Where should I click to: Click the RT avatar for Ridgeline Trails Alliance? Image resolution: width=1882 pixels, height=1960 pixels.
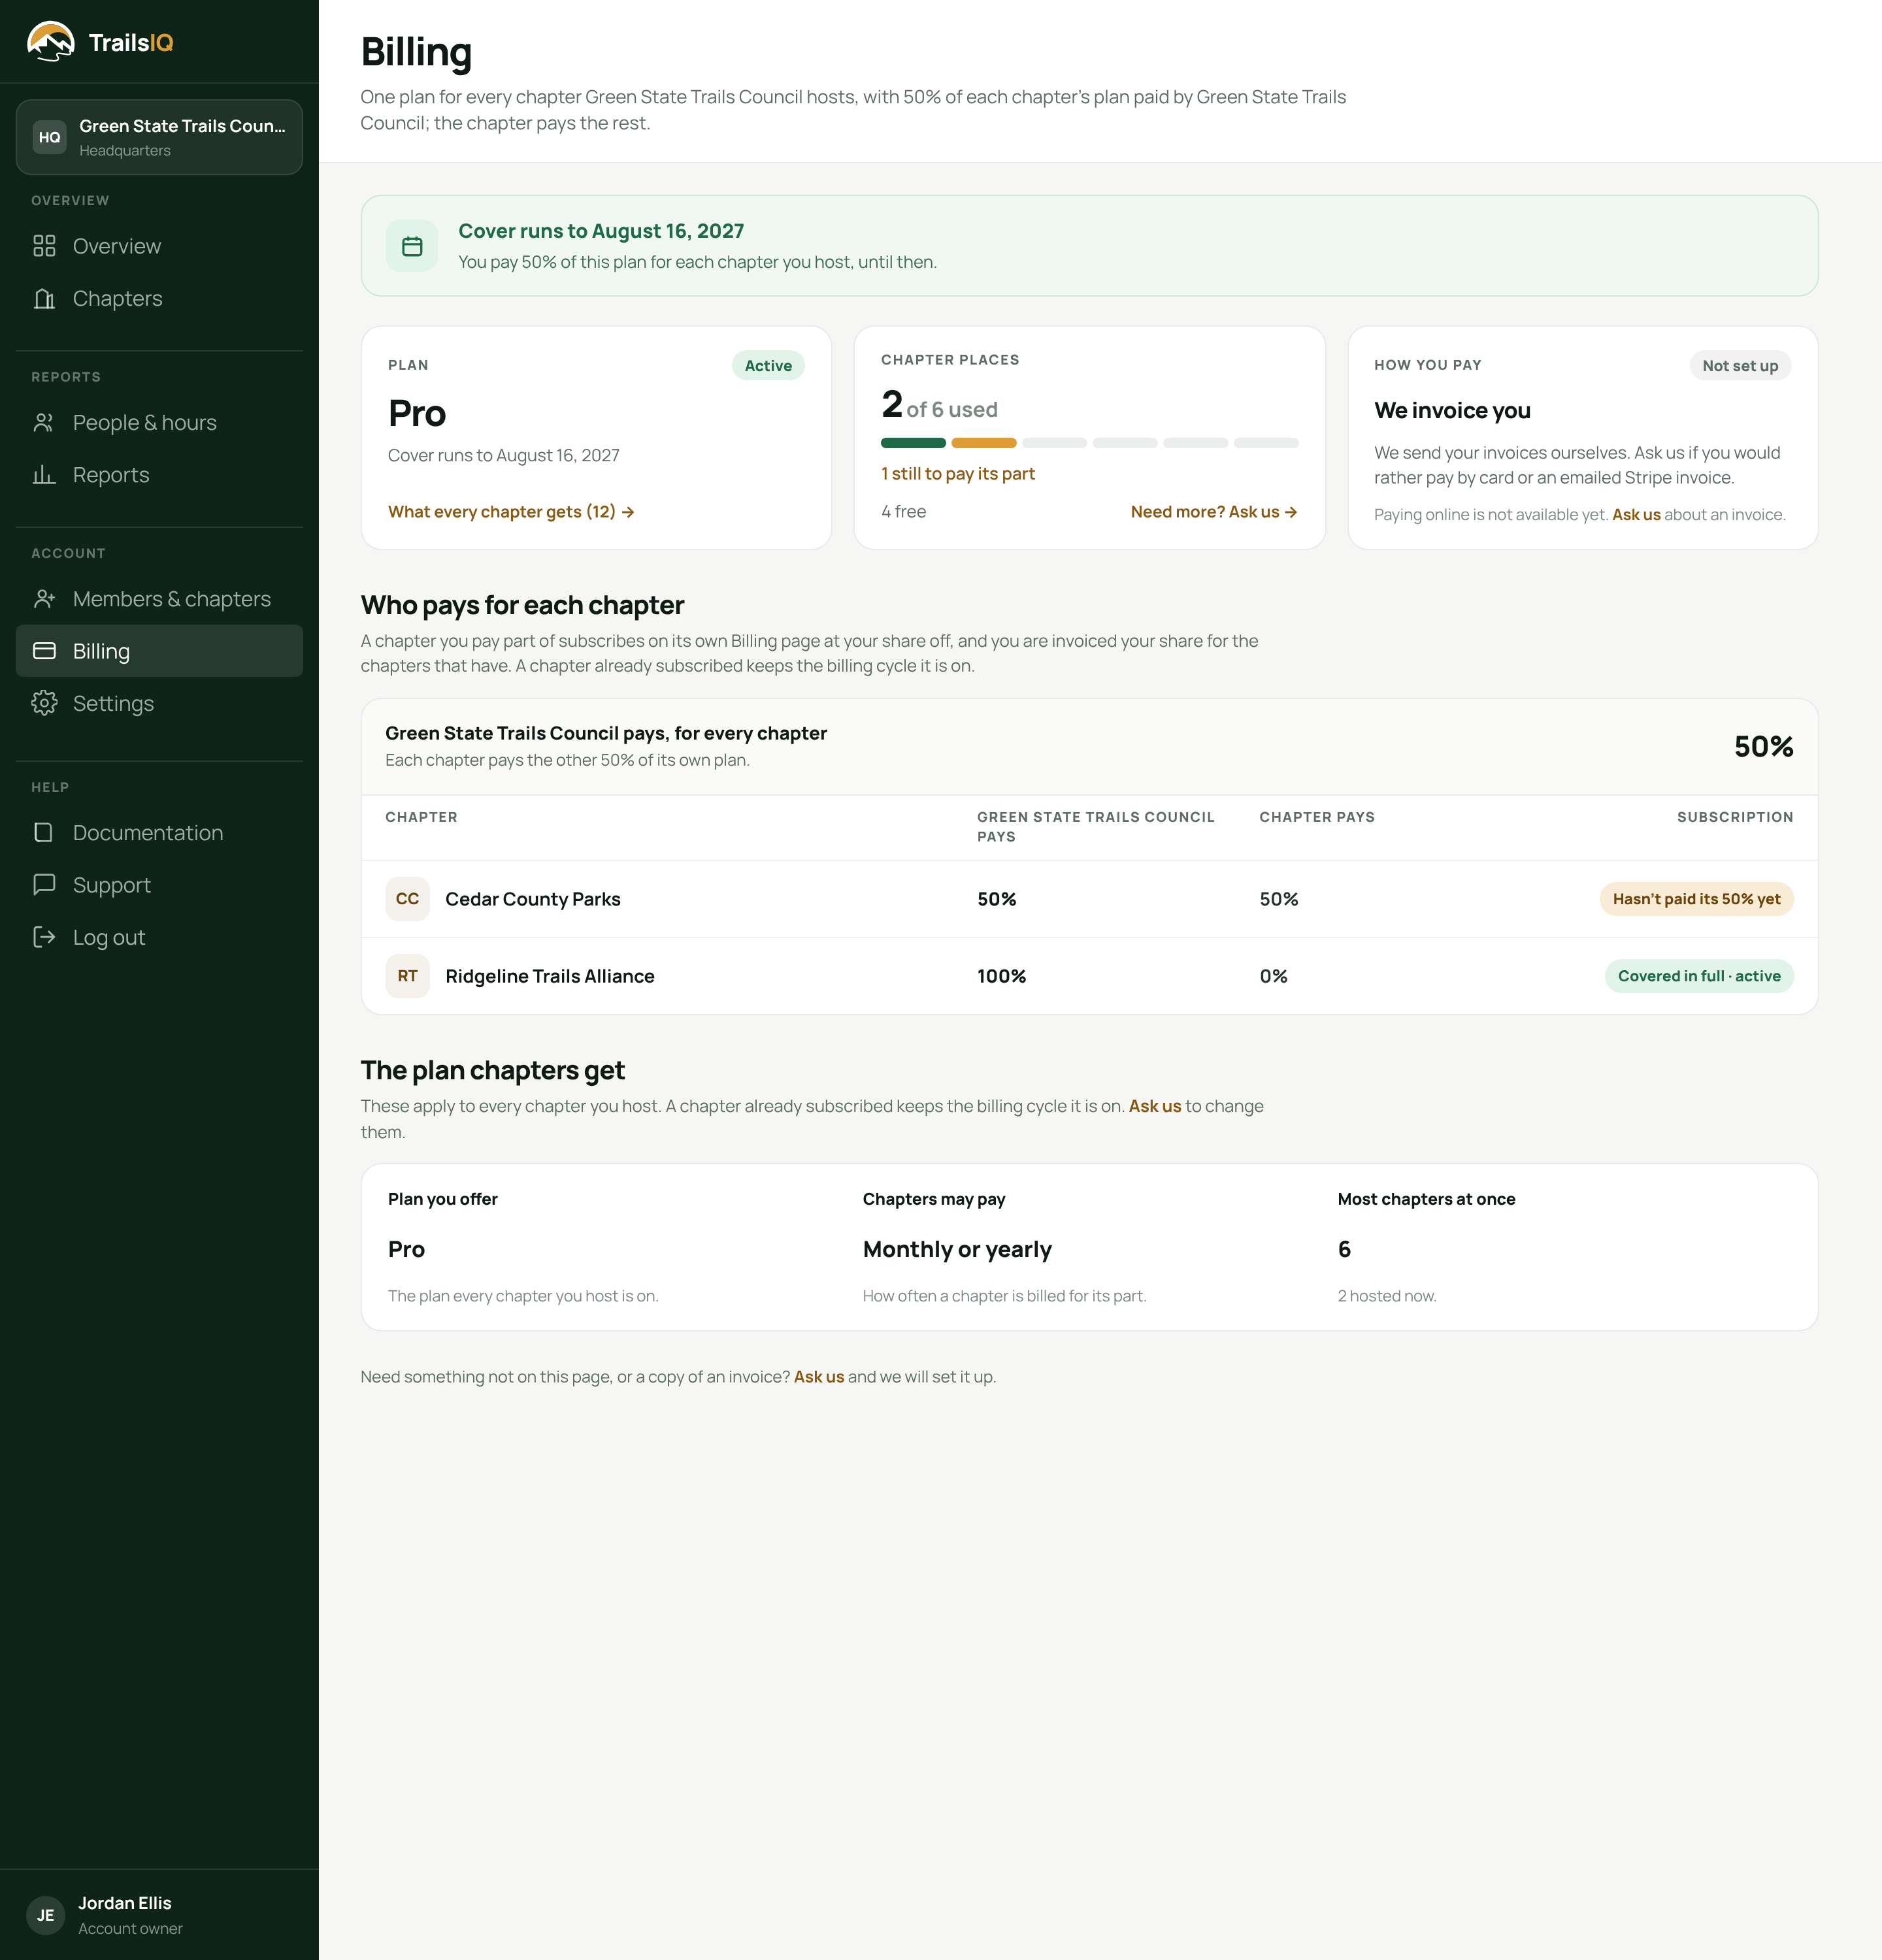[x=407, y=976]
